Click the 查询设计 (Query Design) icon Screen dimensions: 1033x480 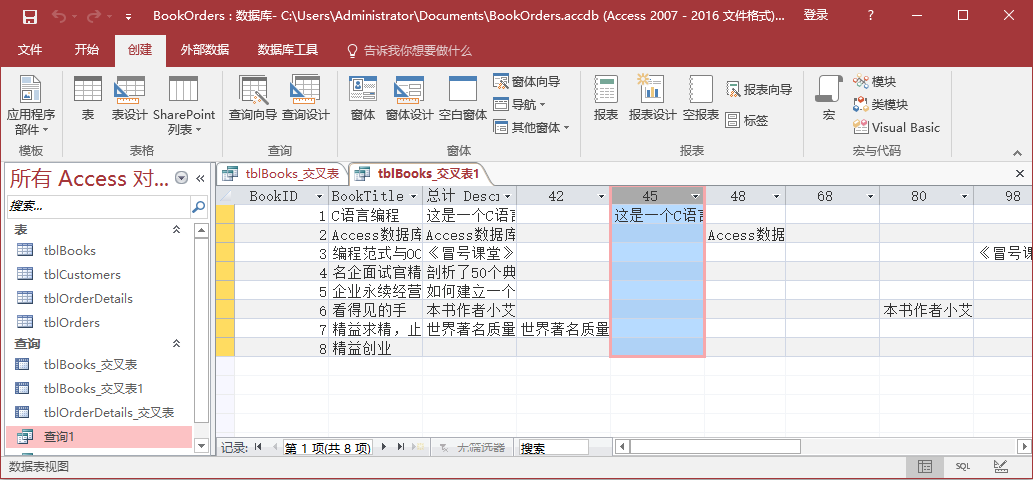coord(305,99)
